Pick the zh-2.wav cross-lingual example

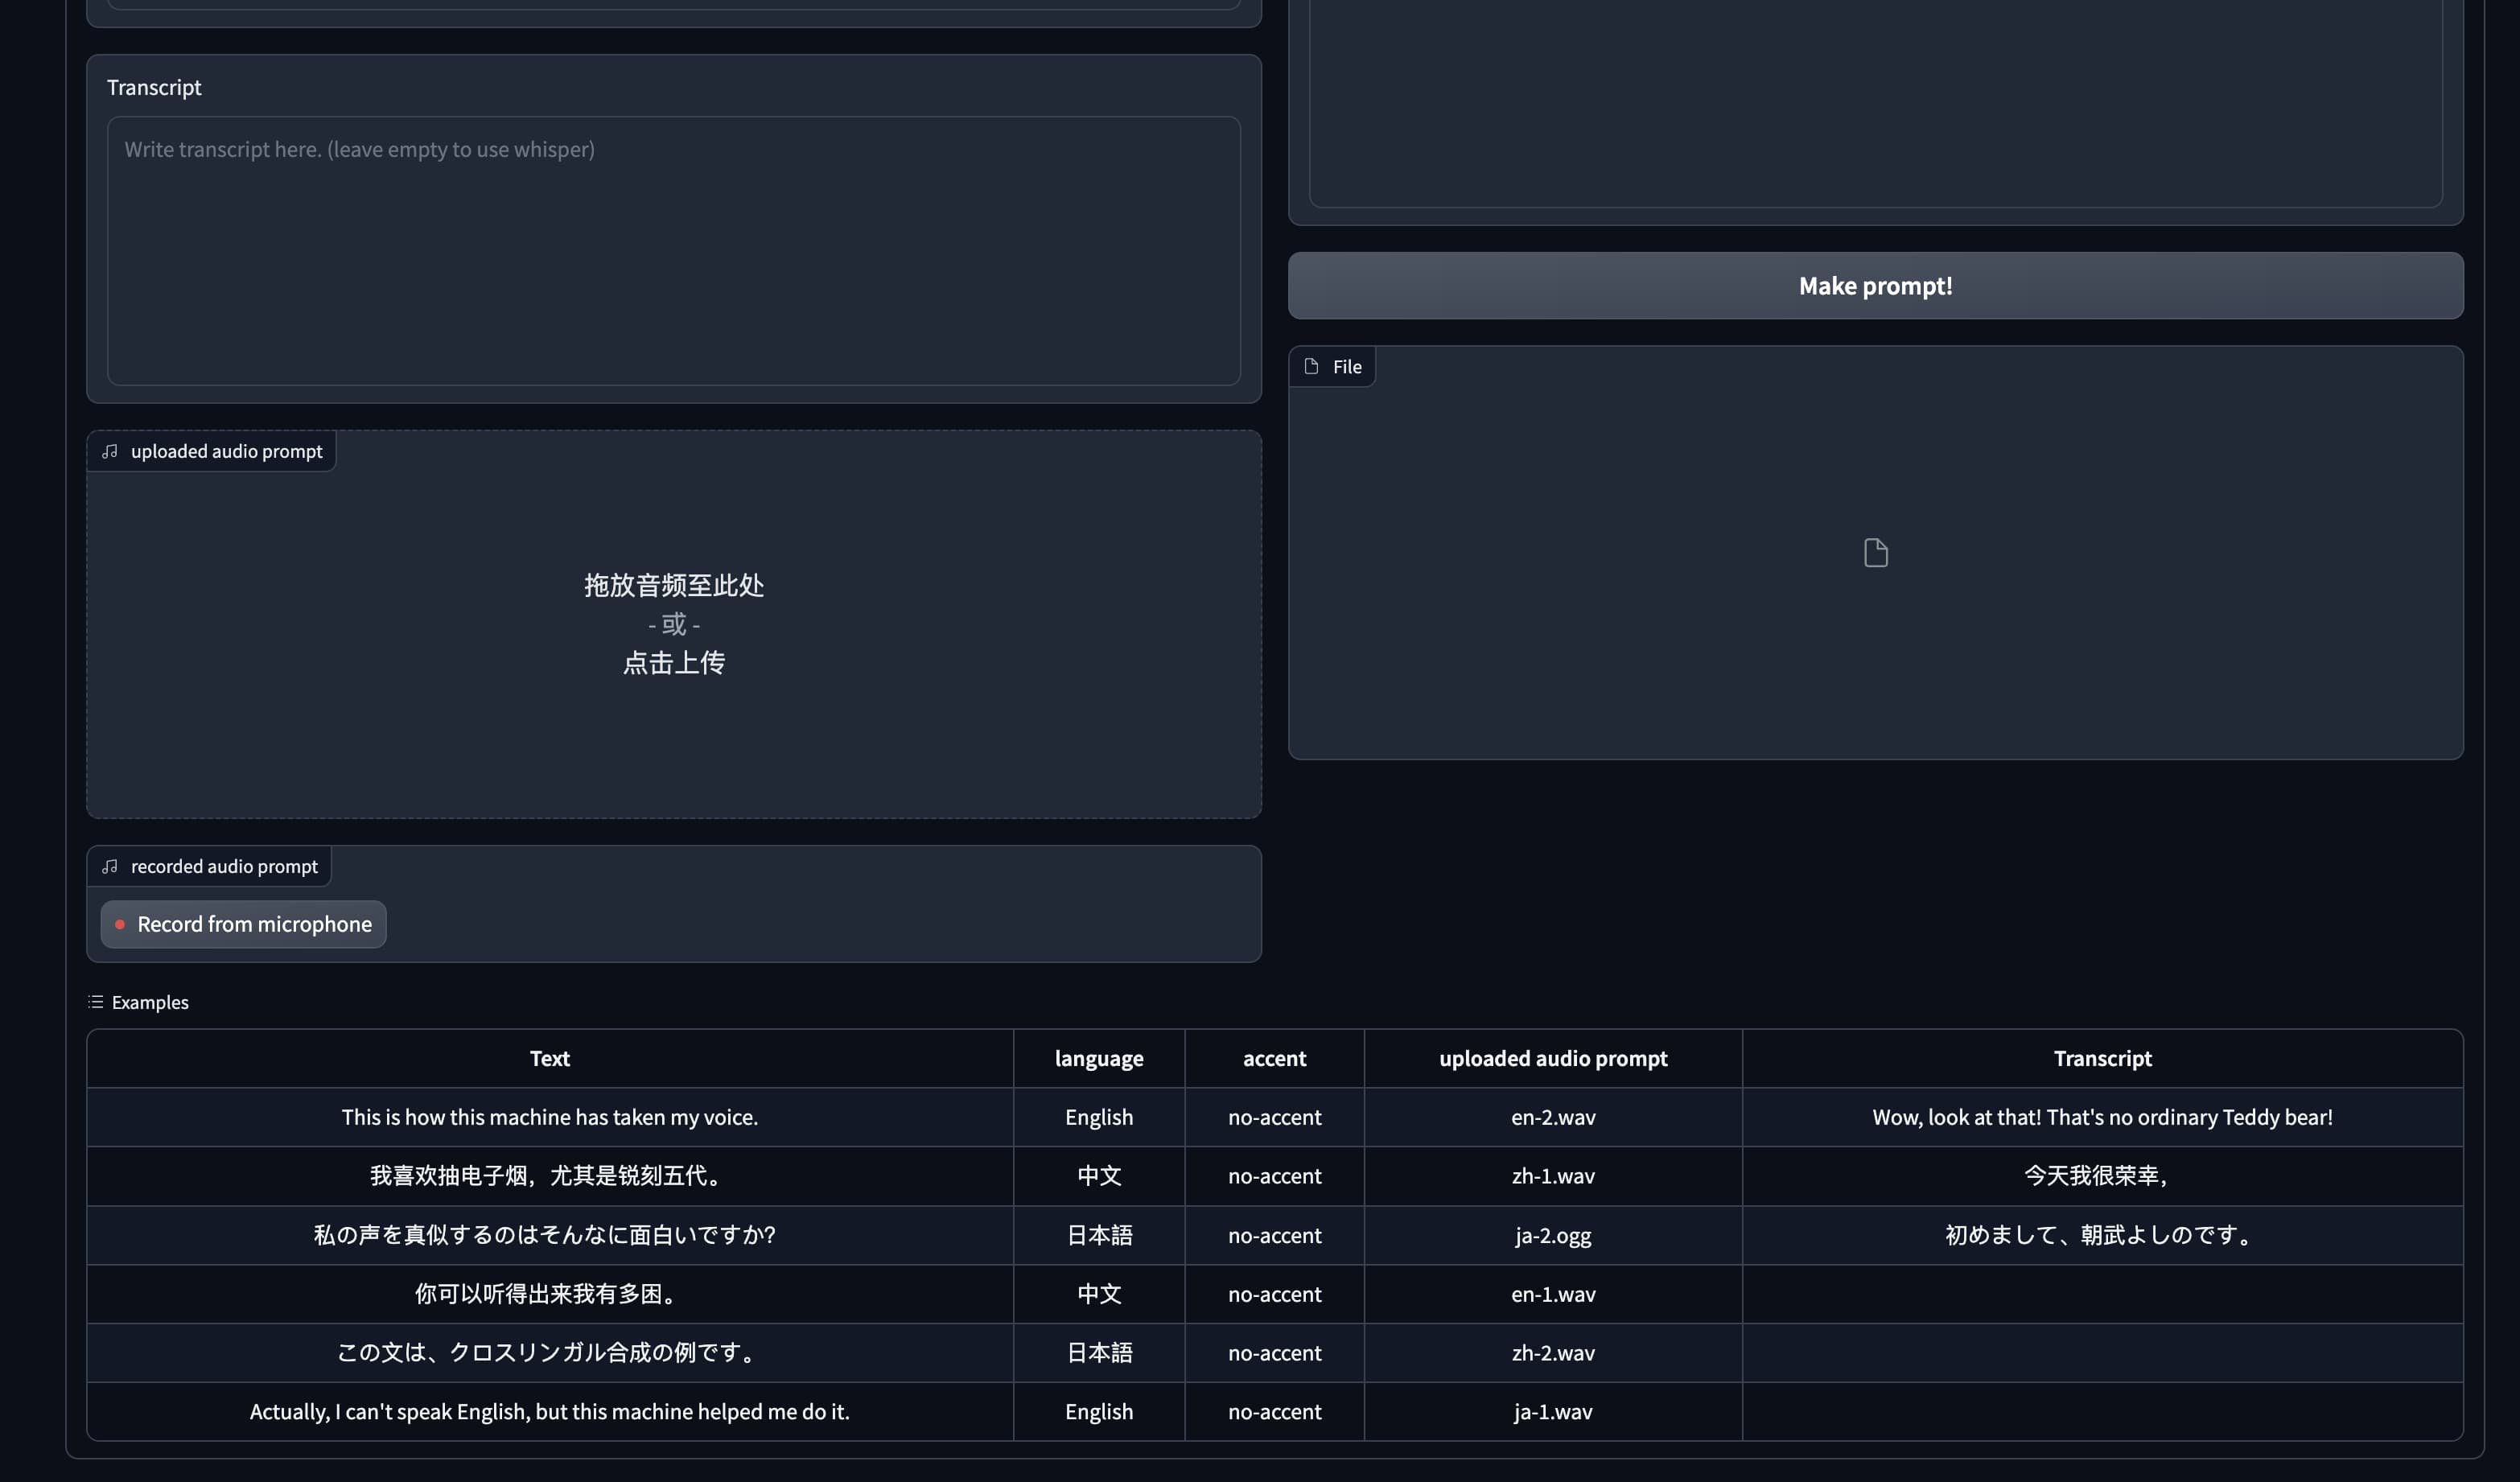[x=1552, y=1353]
